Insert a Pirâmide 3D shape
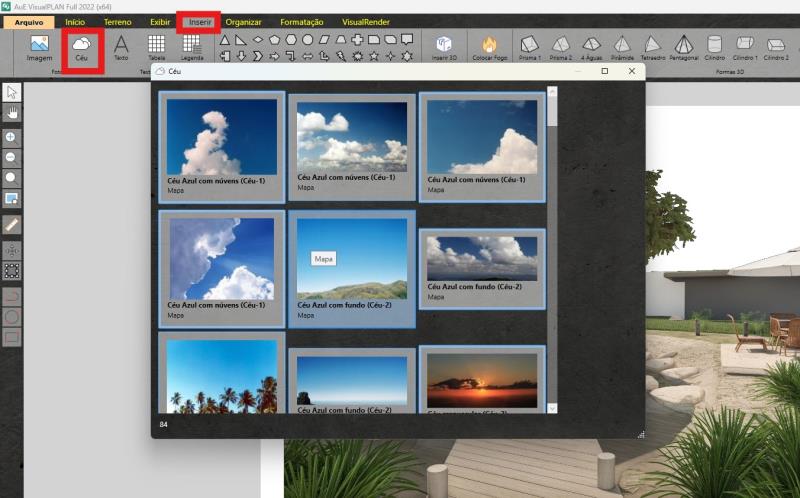This screenshot has width=800, height=498. pyautogui.click(x=622, y=48)
